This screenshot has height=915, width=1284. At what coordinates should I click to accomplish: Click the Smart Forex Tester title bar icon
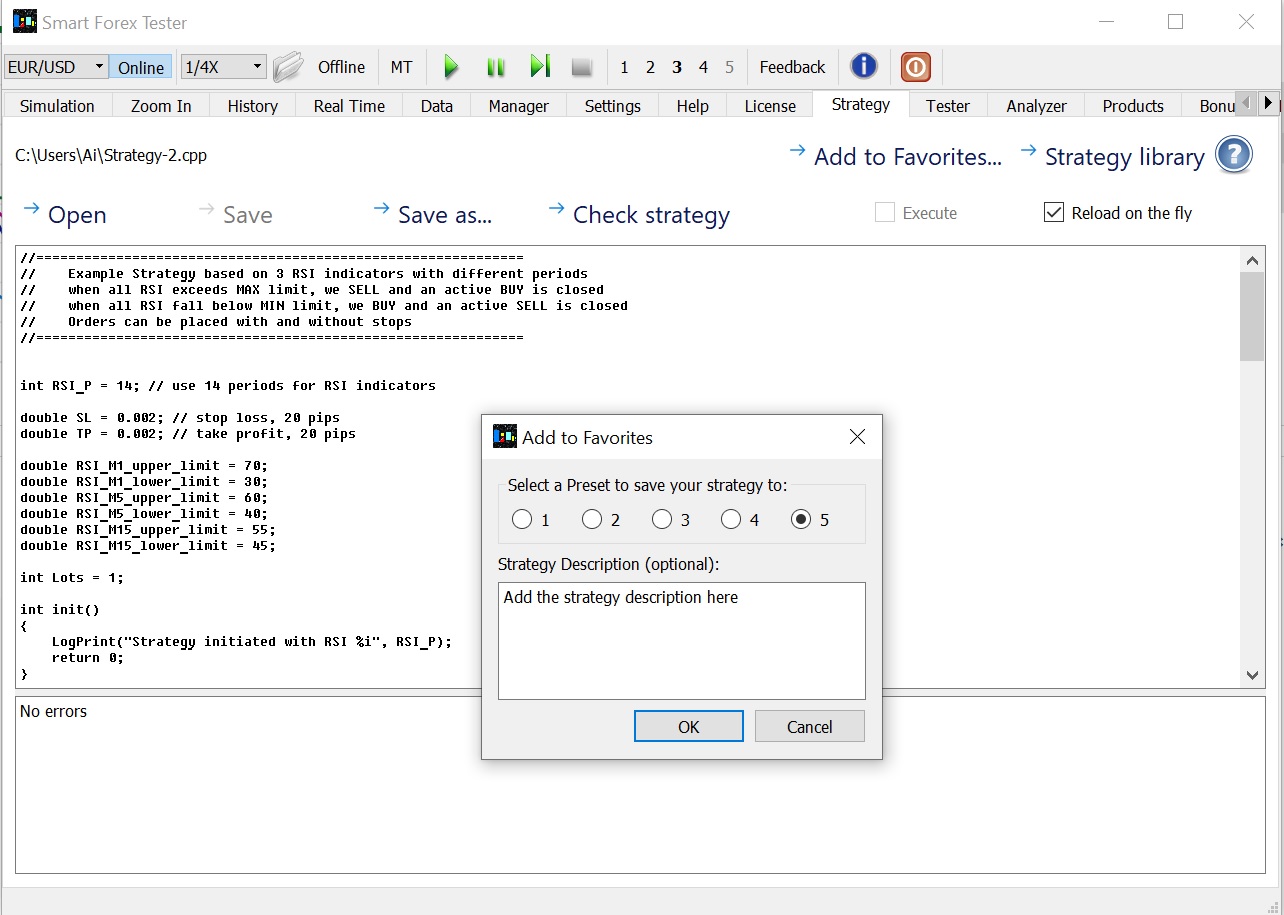tap(24, 21)
